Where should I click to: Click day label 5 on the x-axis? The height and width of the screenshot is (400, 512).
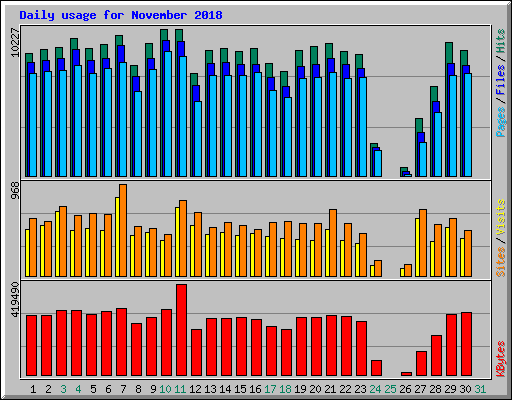(x=93, y=389)
